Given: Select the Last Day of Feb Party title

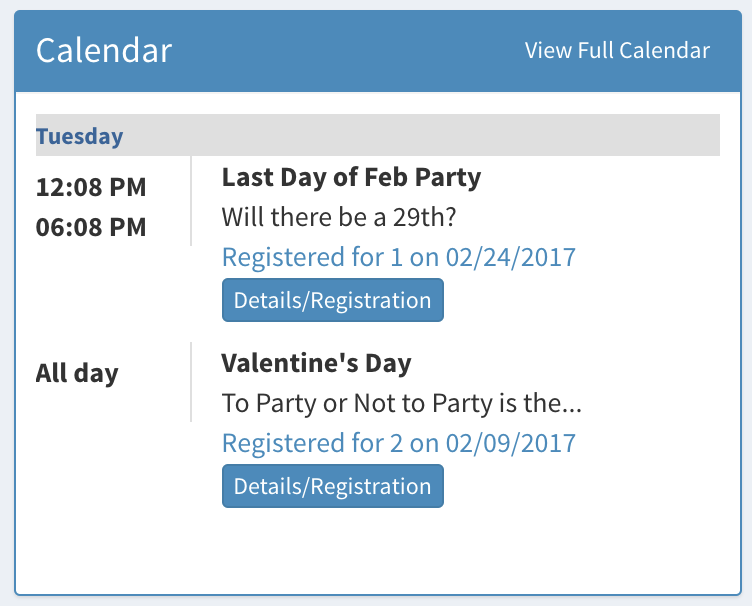Looking at the screenshot, I should pyautogui.click(x=351, y=178).
